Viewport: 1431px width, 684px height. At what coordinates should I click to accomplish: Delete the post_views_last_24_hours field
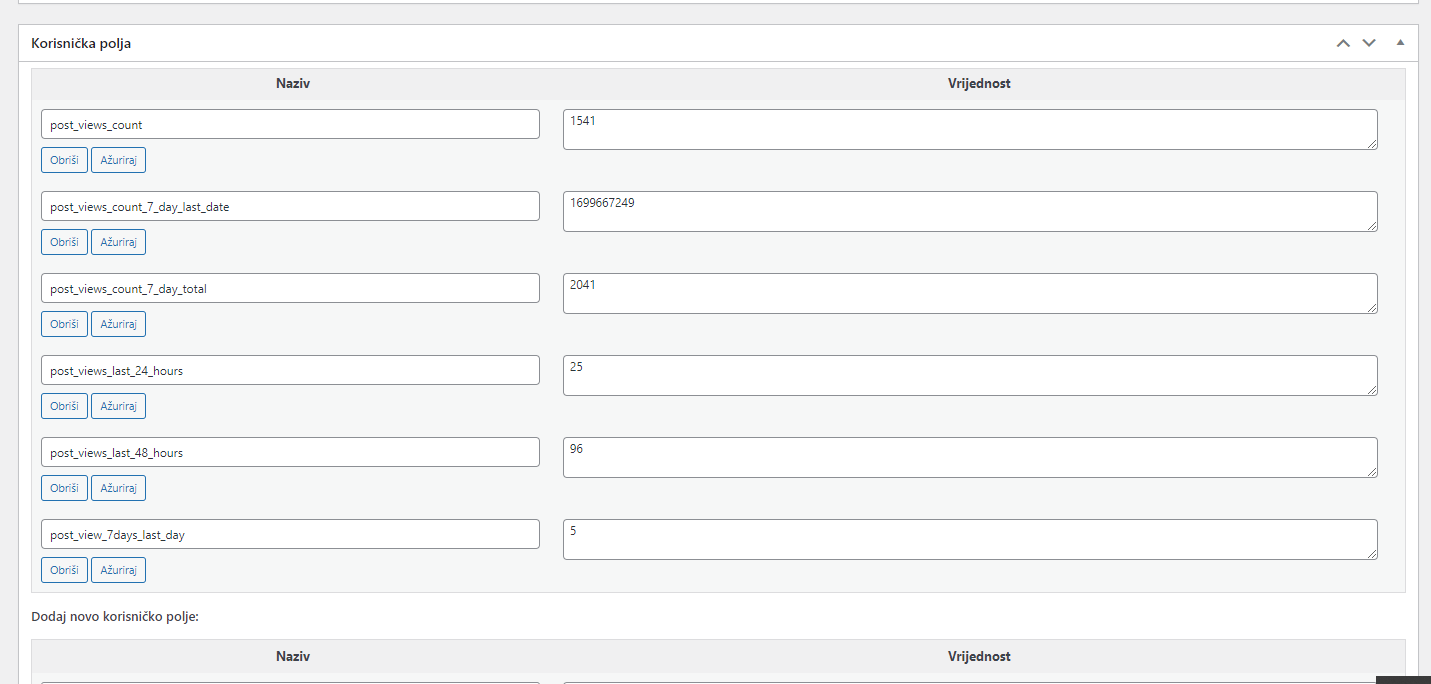(x=64, y=406)
